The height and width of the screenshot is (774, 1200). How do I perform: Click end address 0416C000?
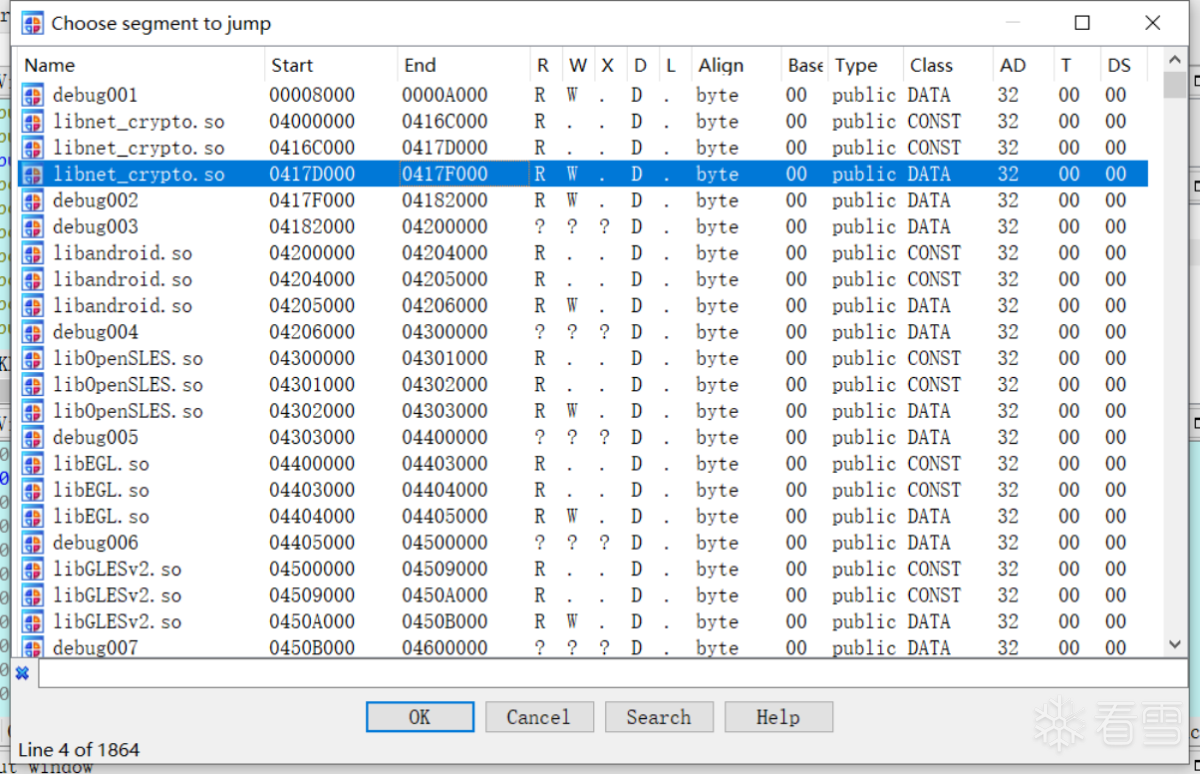point(445,122)
